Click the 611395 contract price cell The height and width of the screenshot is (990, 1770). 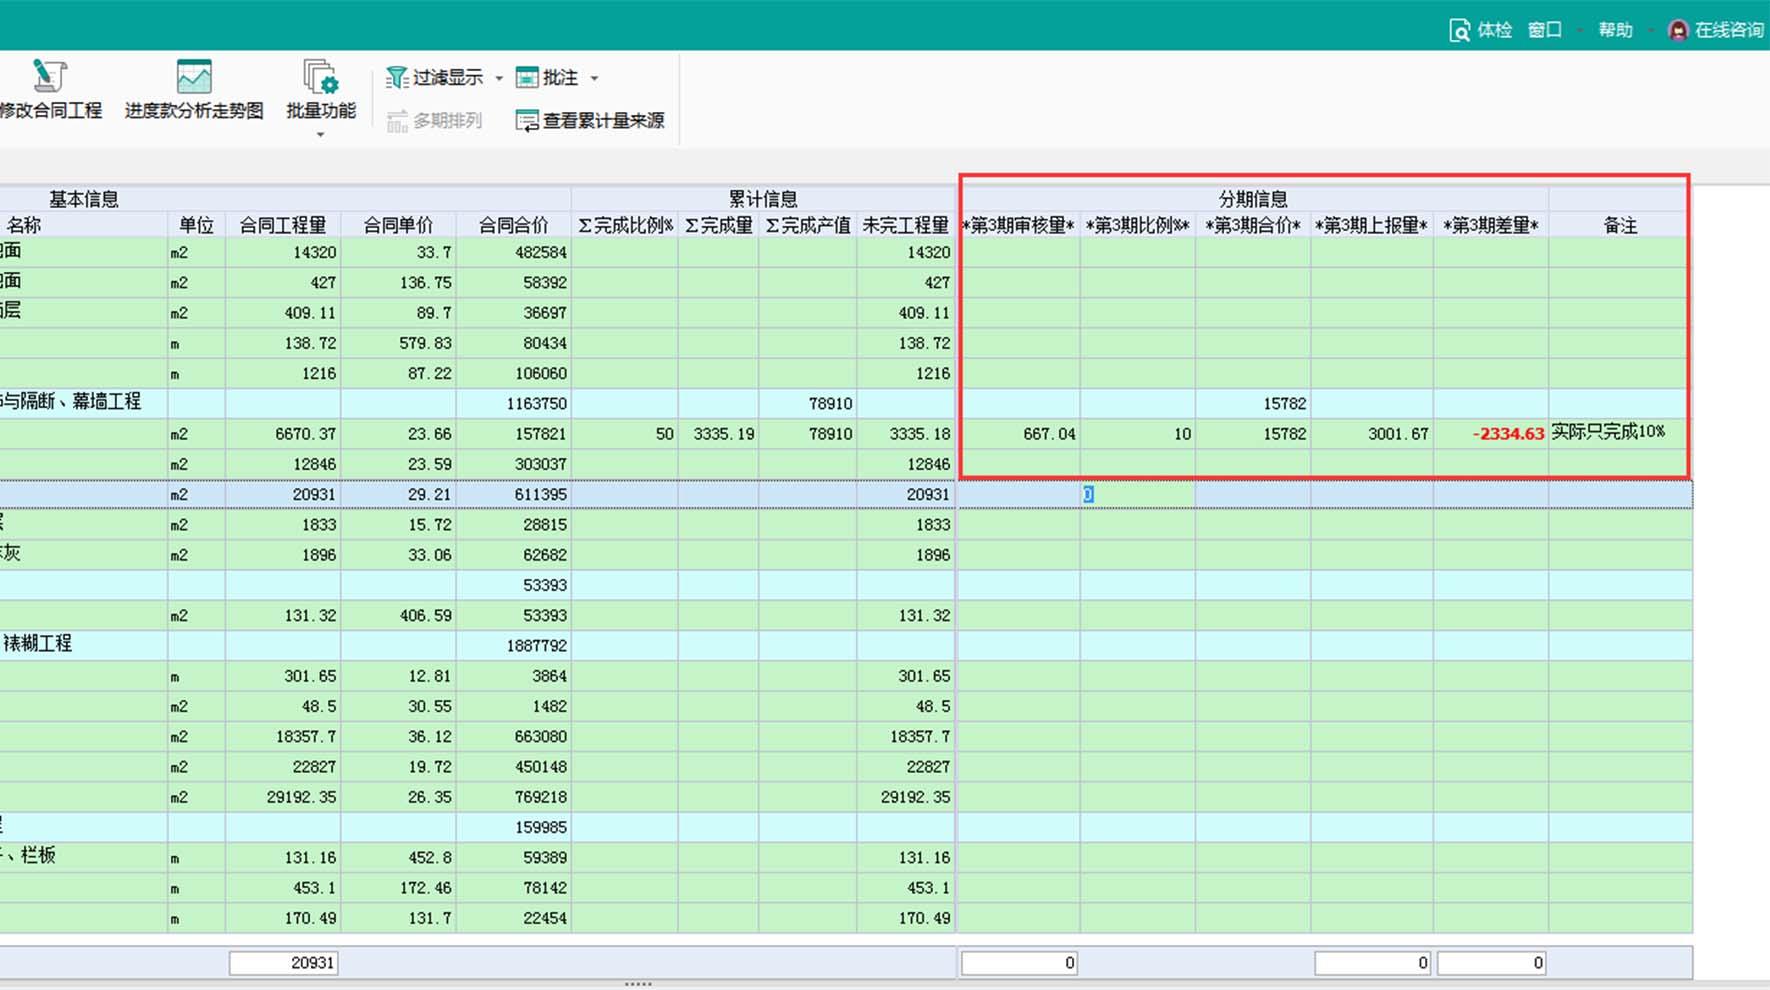(514, 494)
